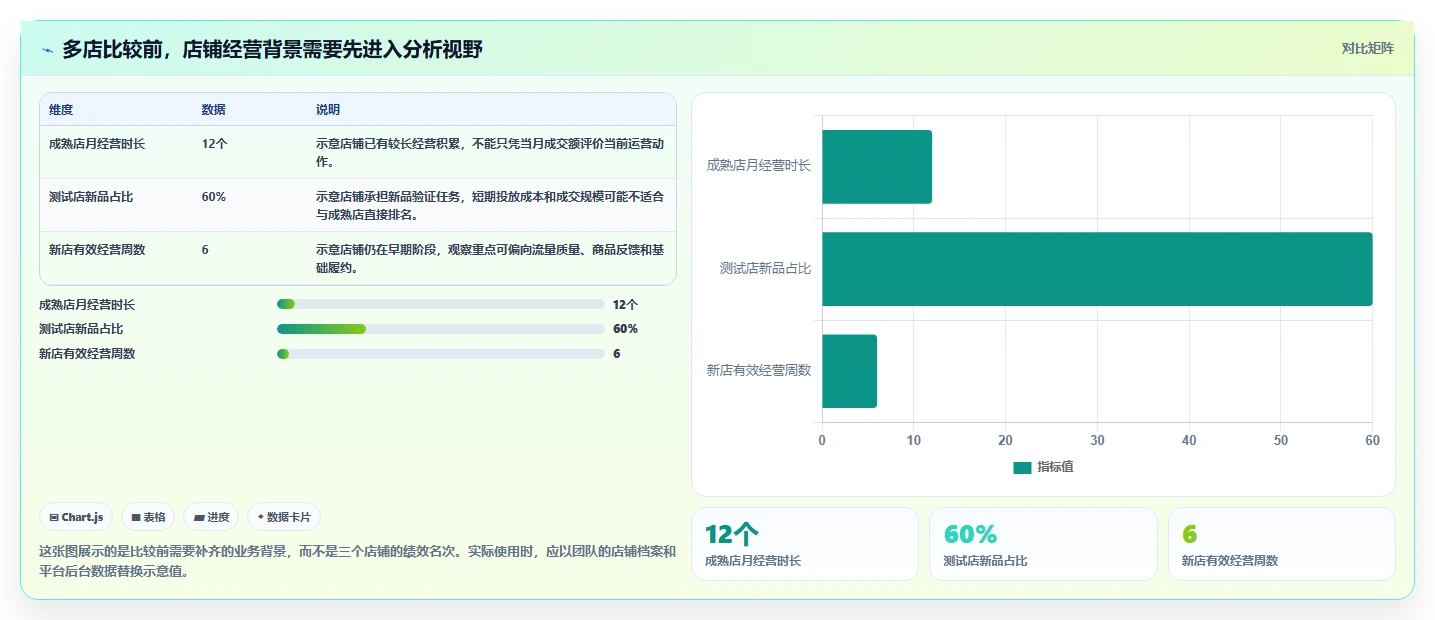1435x620 pixels.
Task: Click the 成熟店月经营时长 chart axis label
Action: point(759,166)
